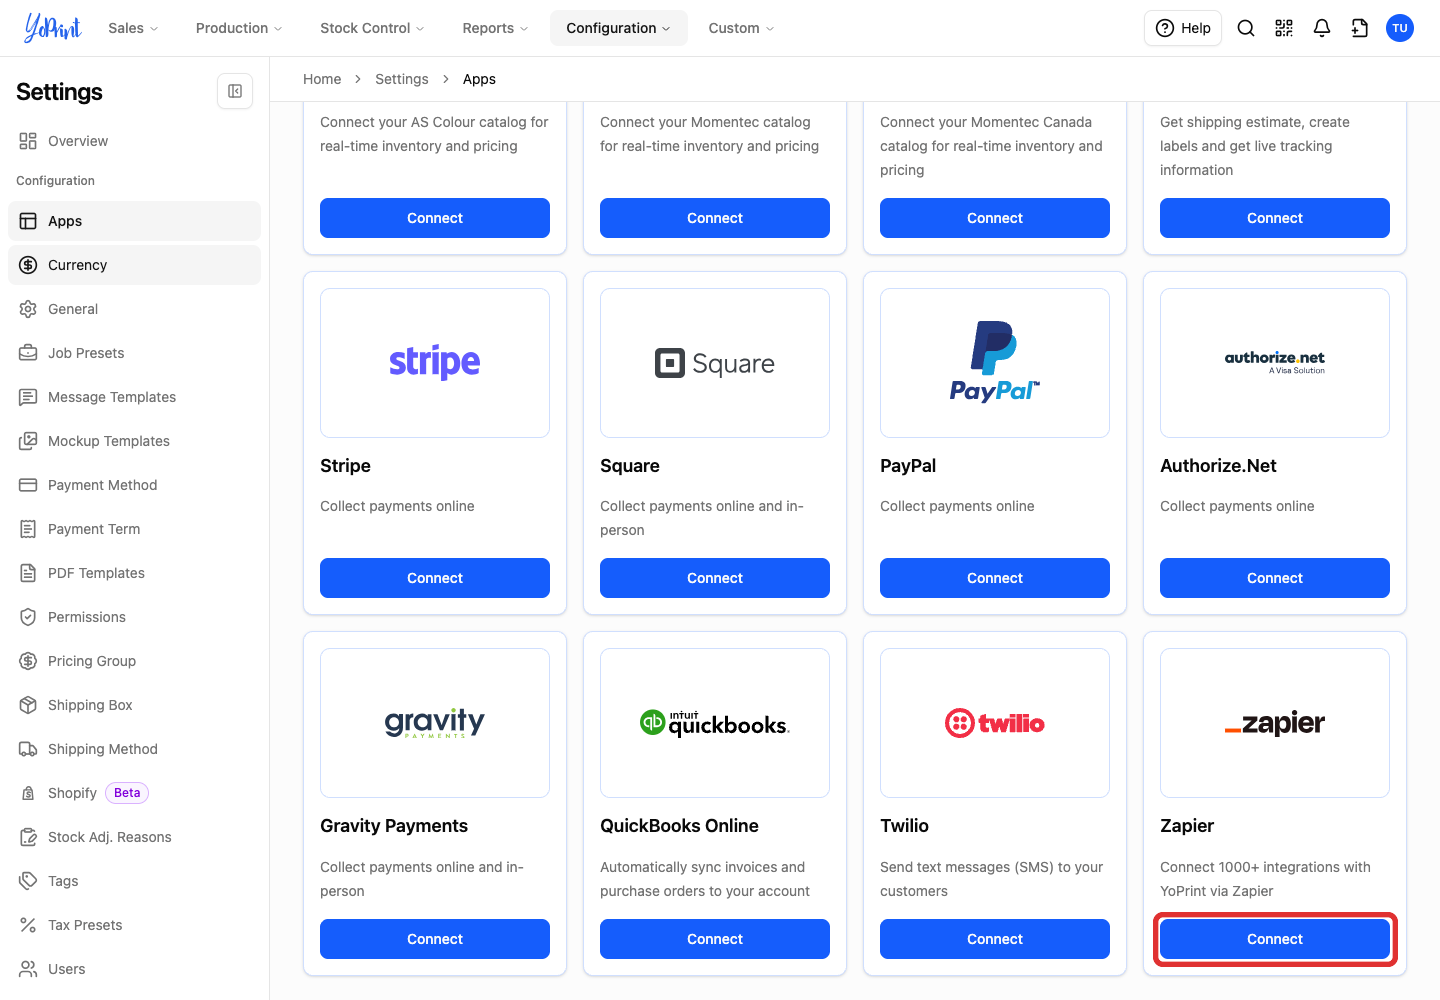Viewport: 1440px width, 1000px height.
Task: Open Shopify Beta settings
Action: 134,793
